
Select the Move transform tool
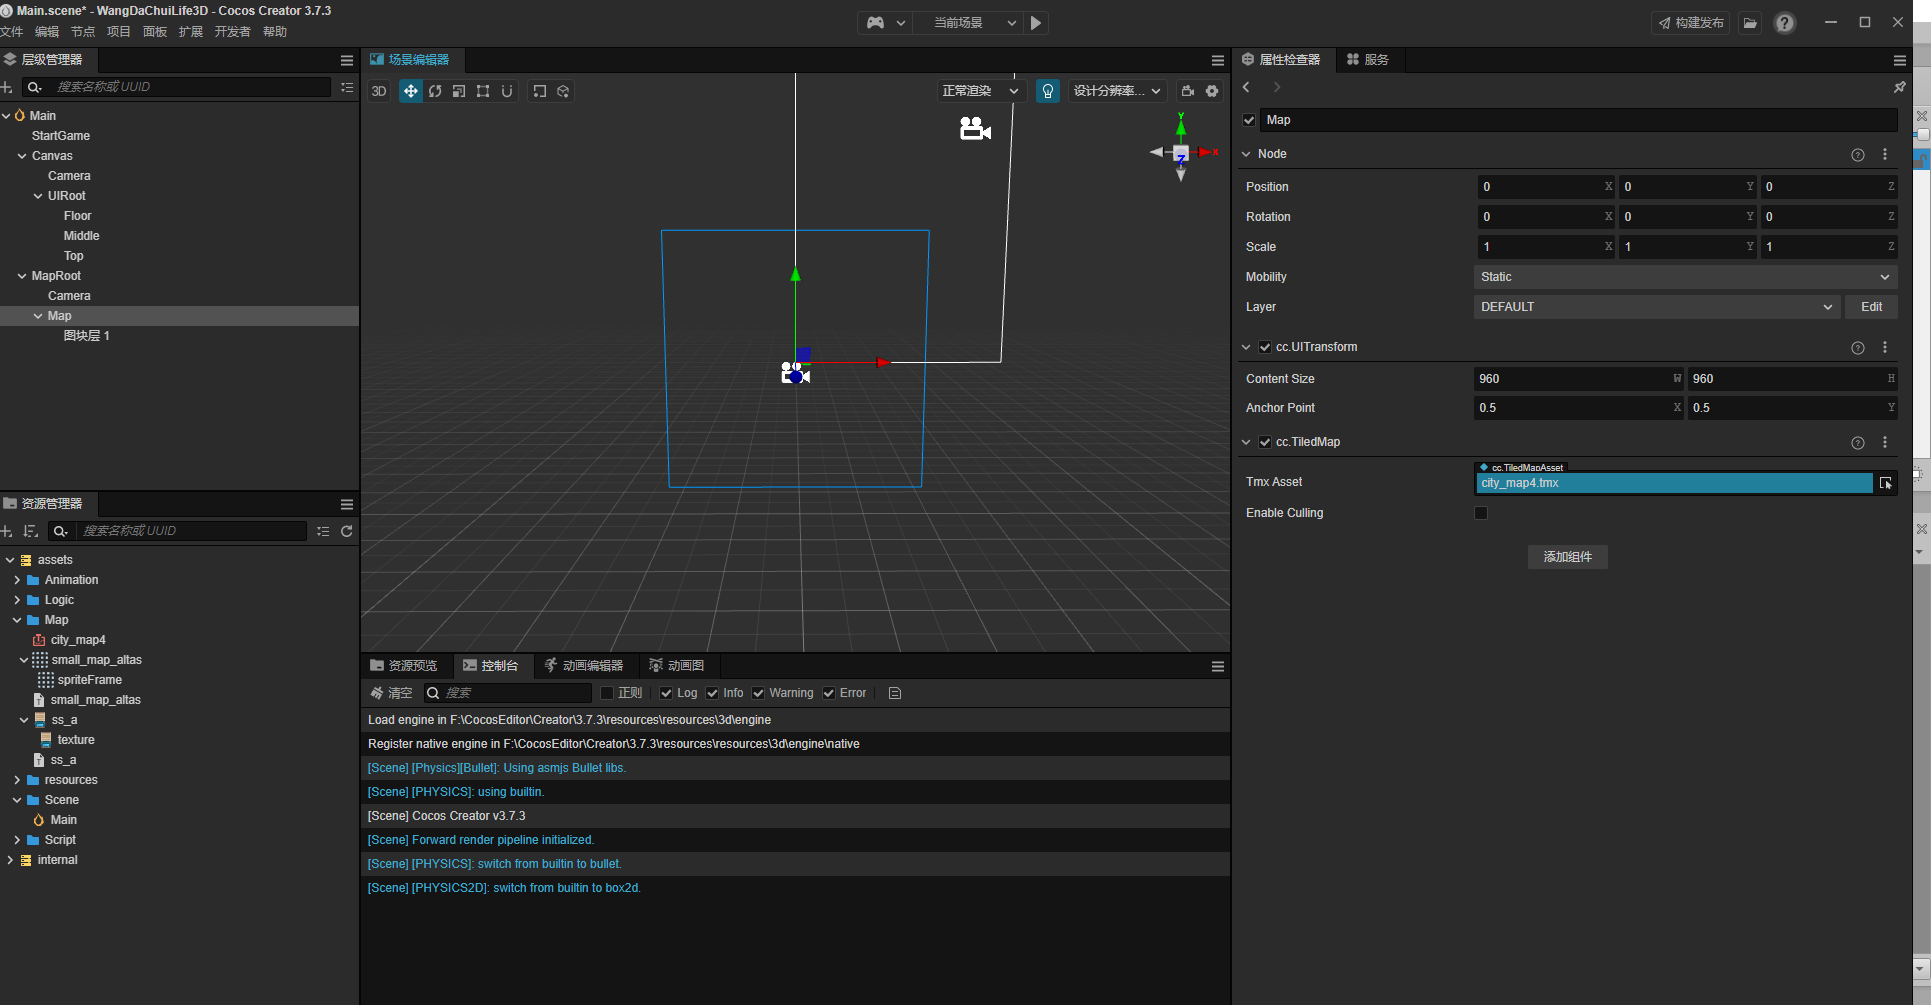pos(410,91)
